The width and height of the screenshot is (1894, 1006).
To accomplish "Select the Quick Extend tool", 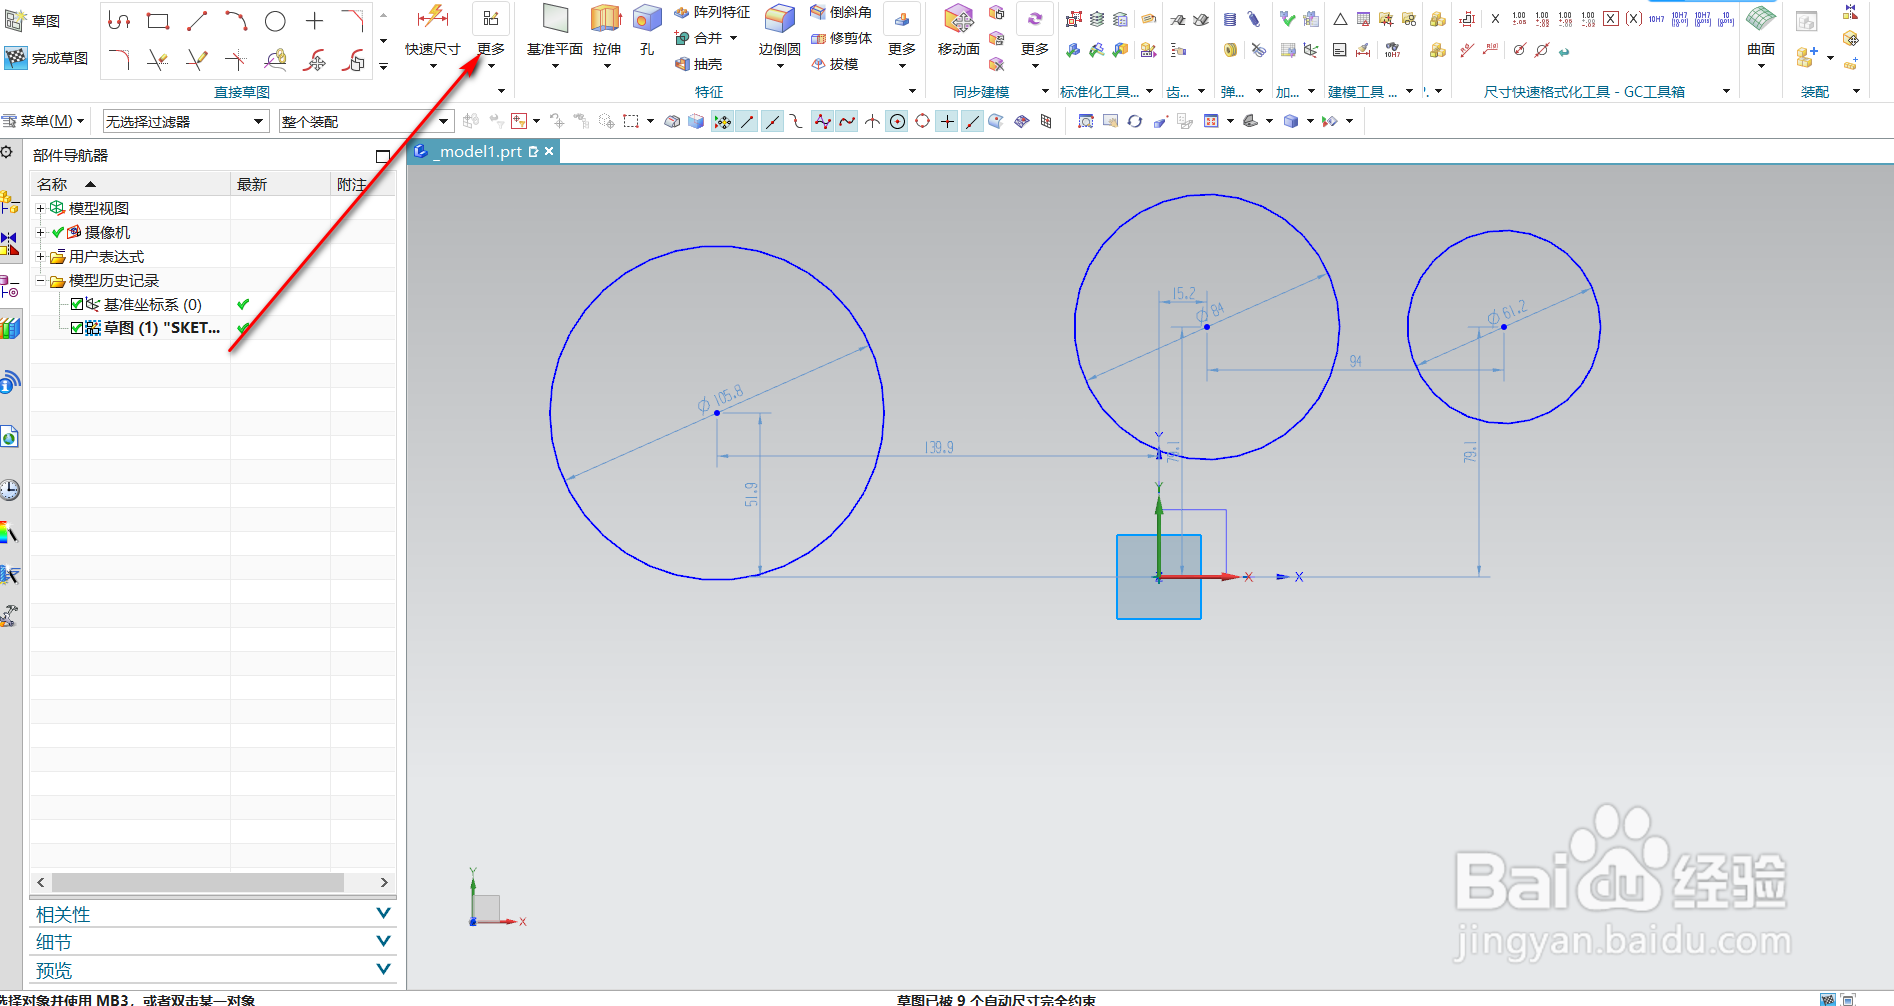I will coord(197,60).
